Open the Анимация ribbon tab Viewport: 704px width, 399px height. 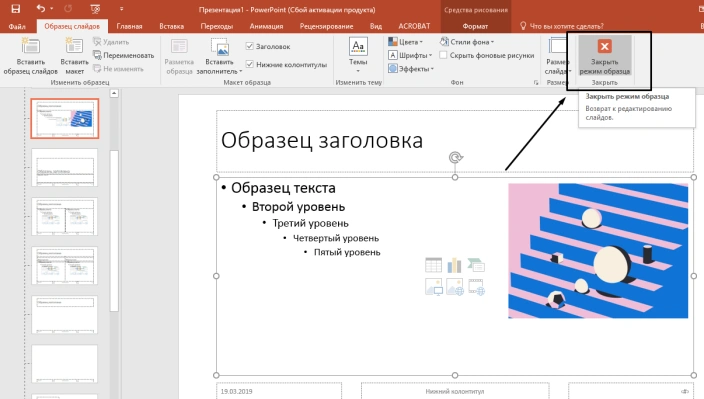[x=266, y=26]
